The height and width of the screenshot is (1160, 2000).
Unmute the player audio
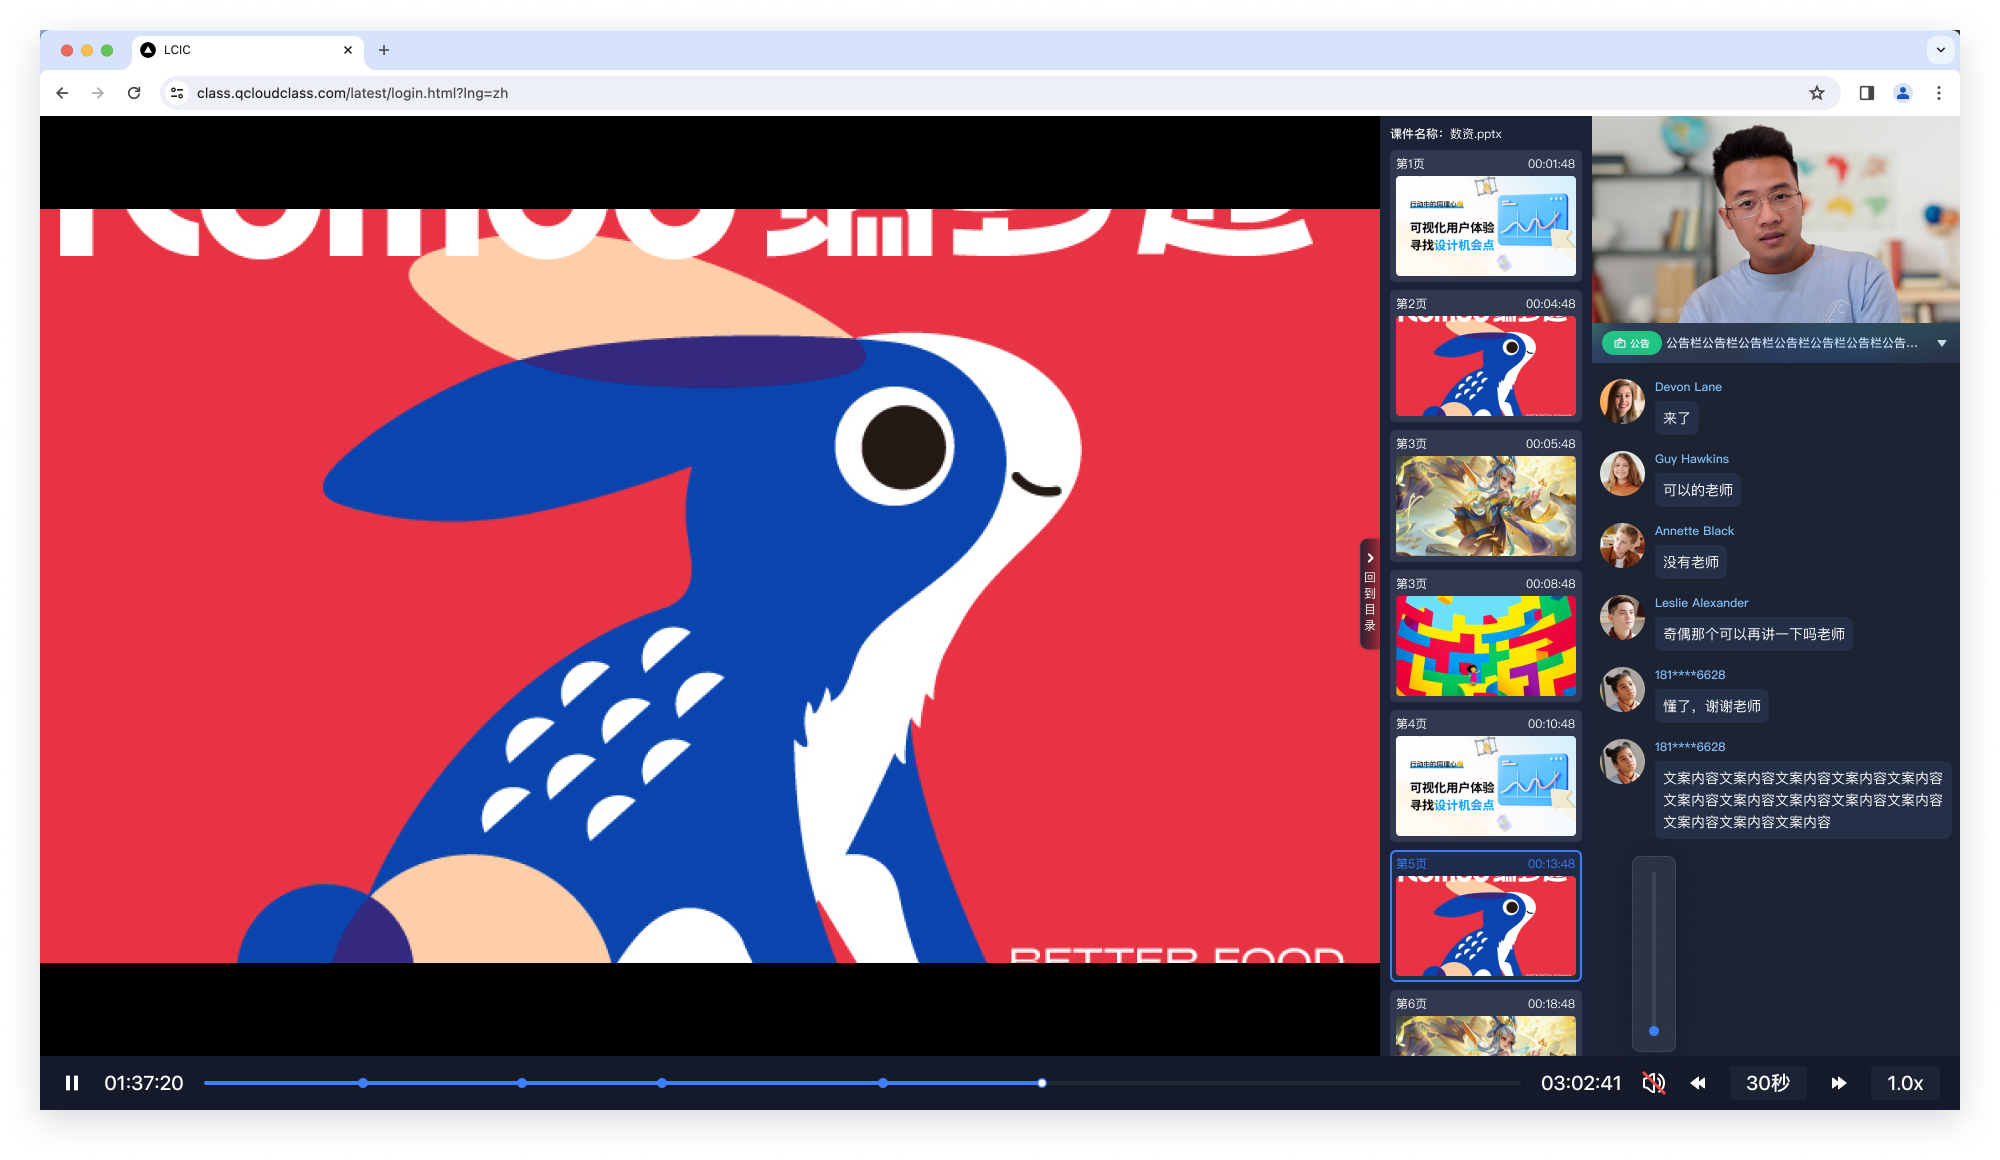click(x=1654, y=1083)
